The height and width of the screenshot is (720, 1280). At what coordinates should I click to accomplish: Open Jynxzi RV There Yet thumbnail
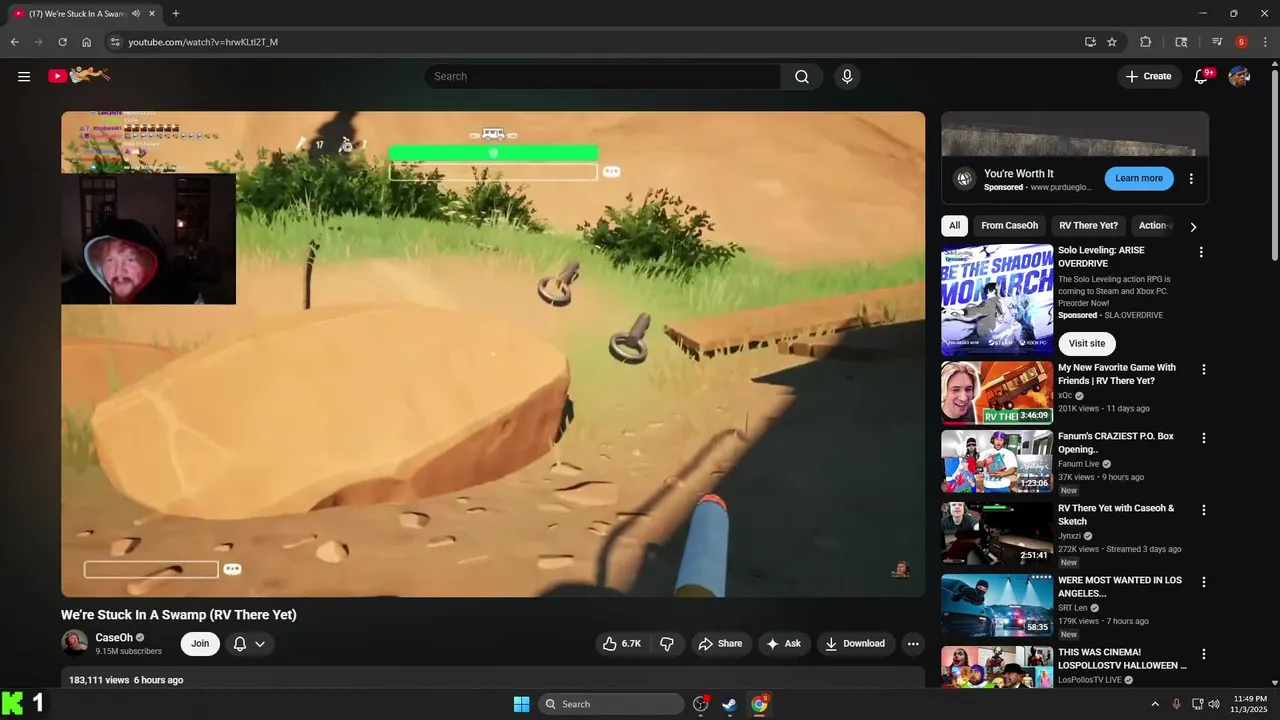[x=997, y=533]
